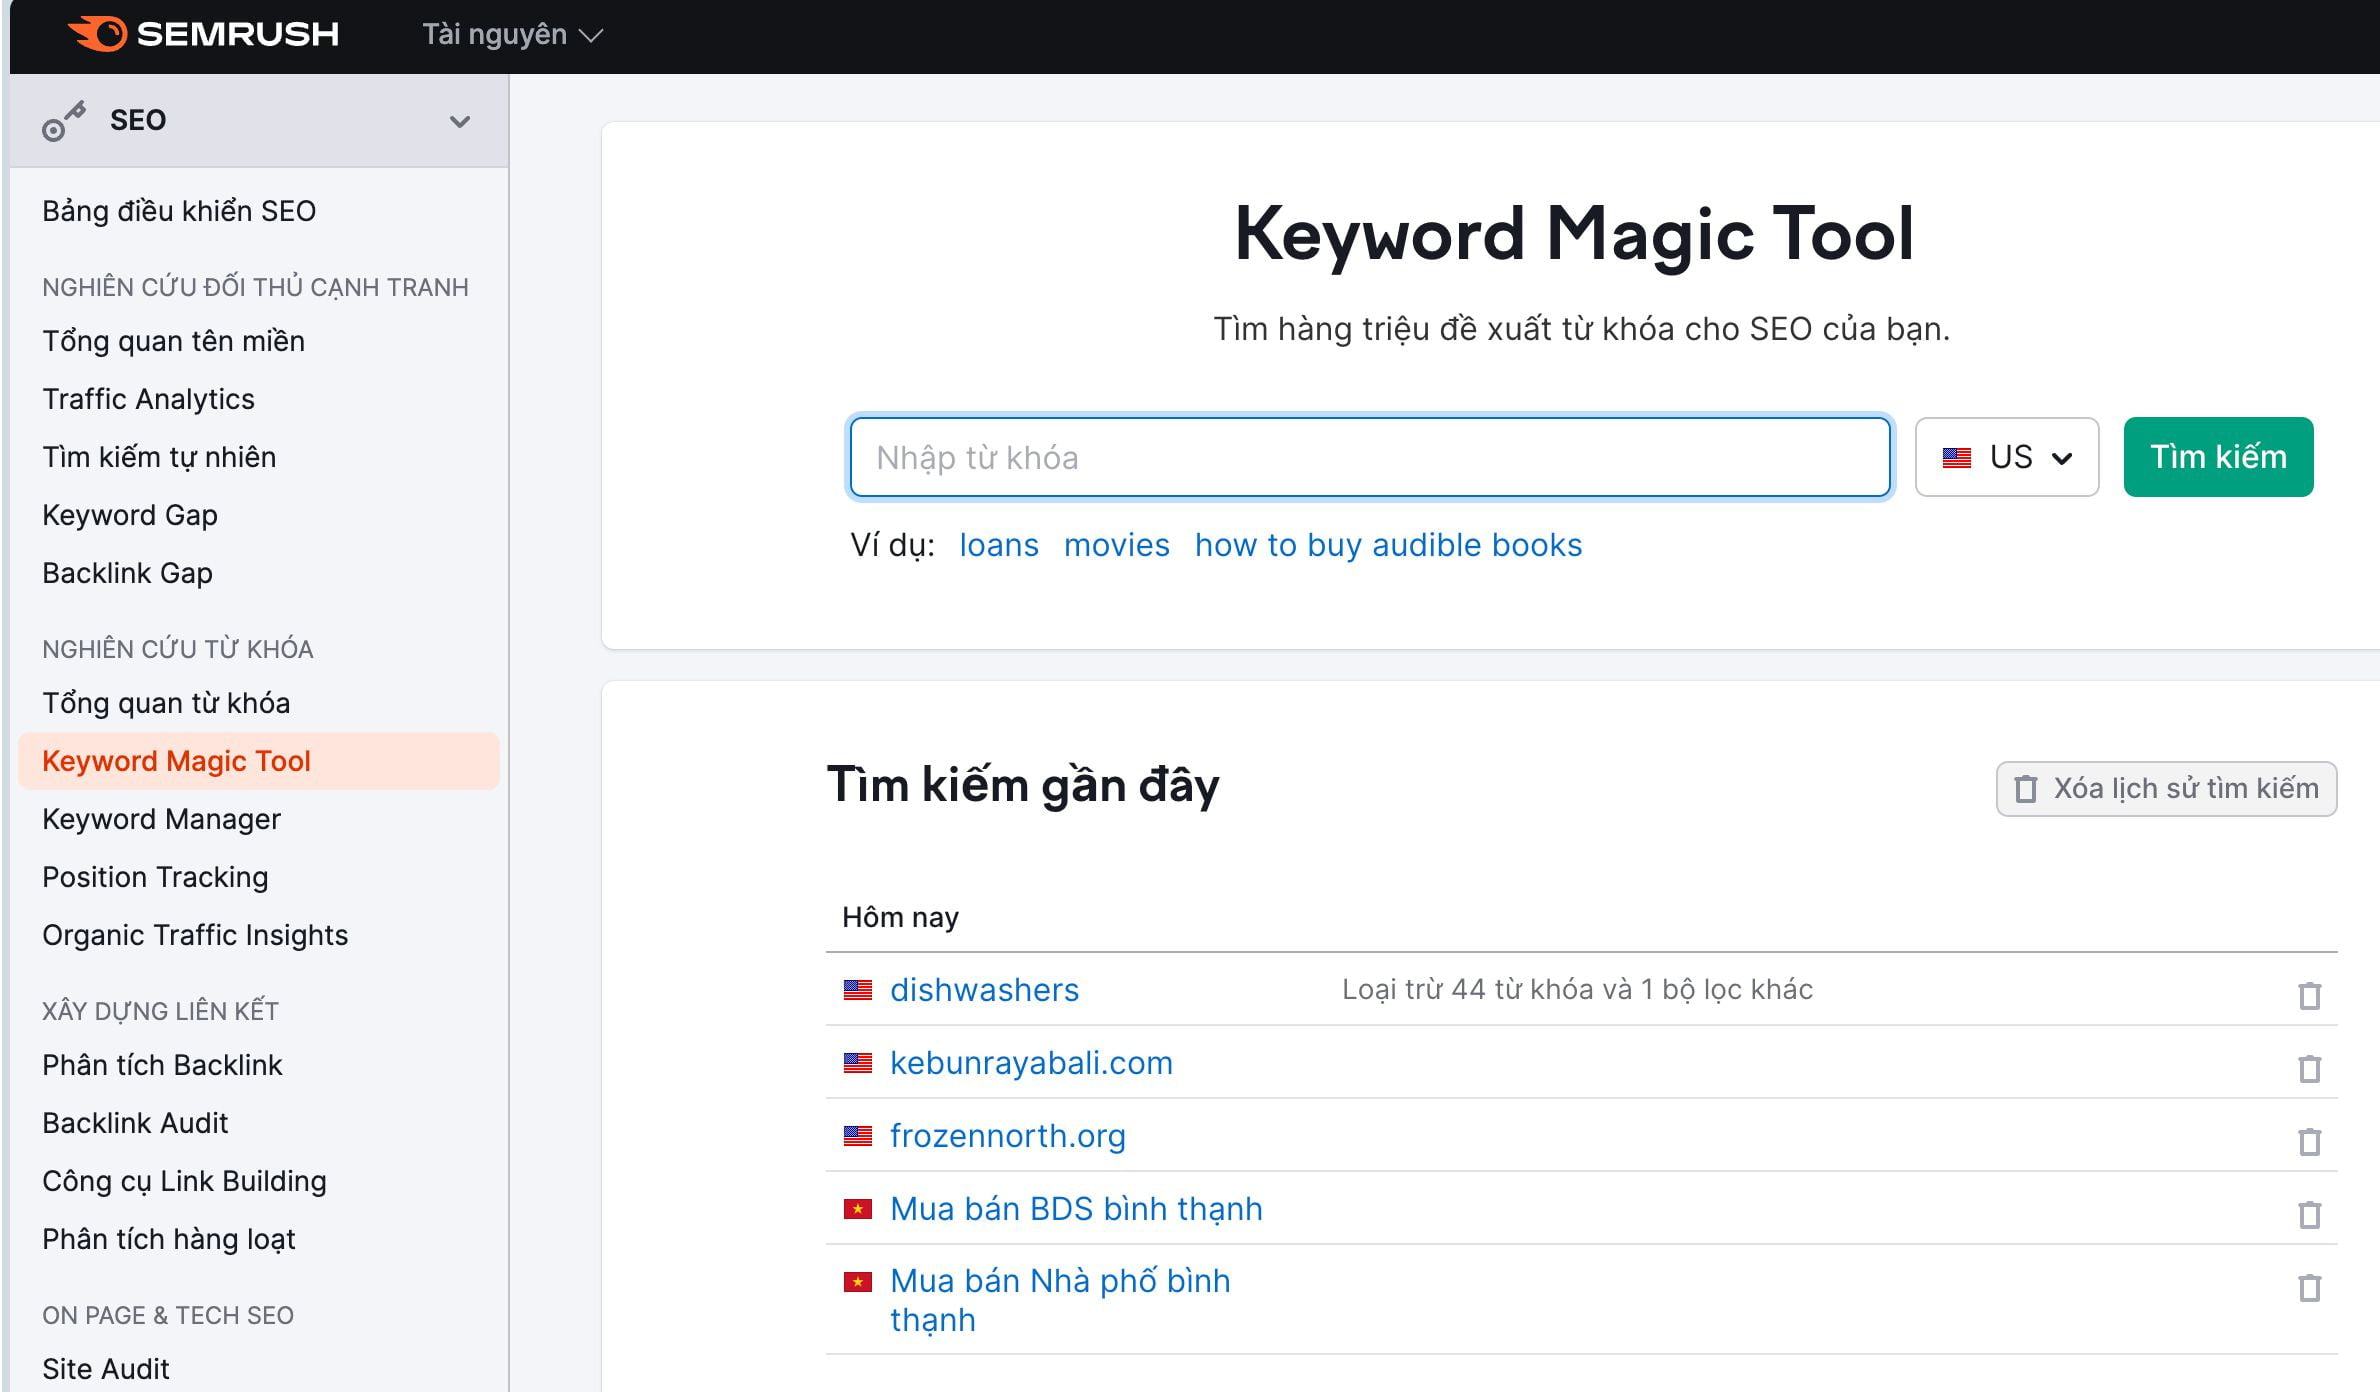Image resolution: width=2380 pixels, height=1392 pixels.
Task: Open recent search Mua bán Nhà phố bình thạnh
Action: click(x=1060, y=1300)
